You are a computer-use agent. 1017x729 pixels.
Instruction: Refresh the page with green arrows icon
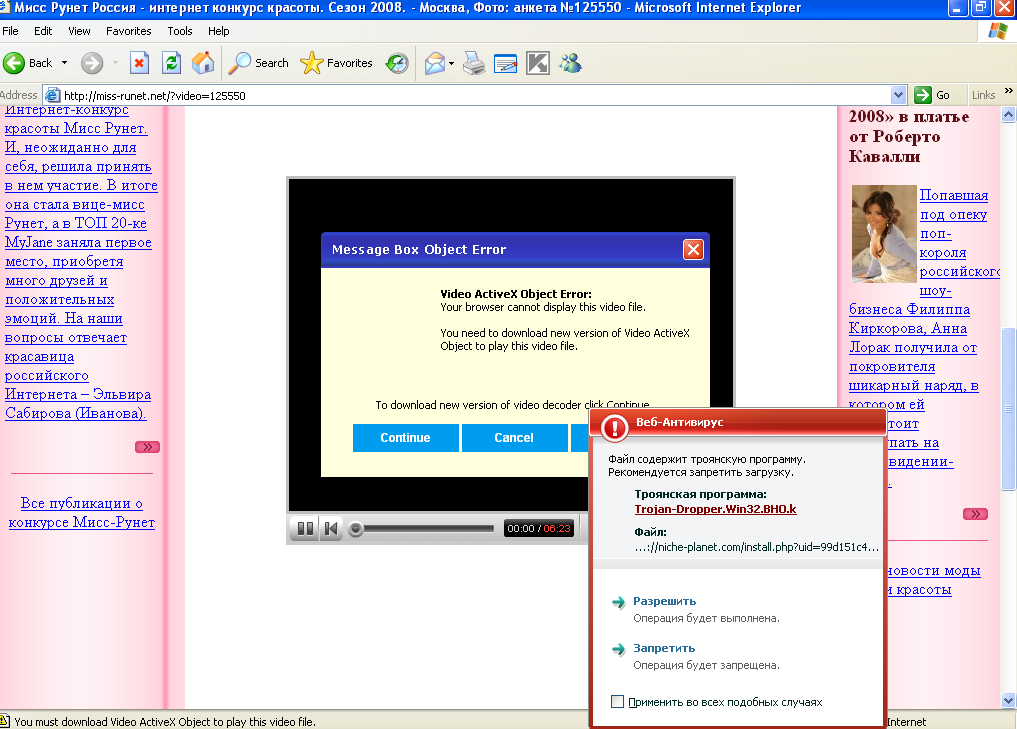(x=171, y=63)
